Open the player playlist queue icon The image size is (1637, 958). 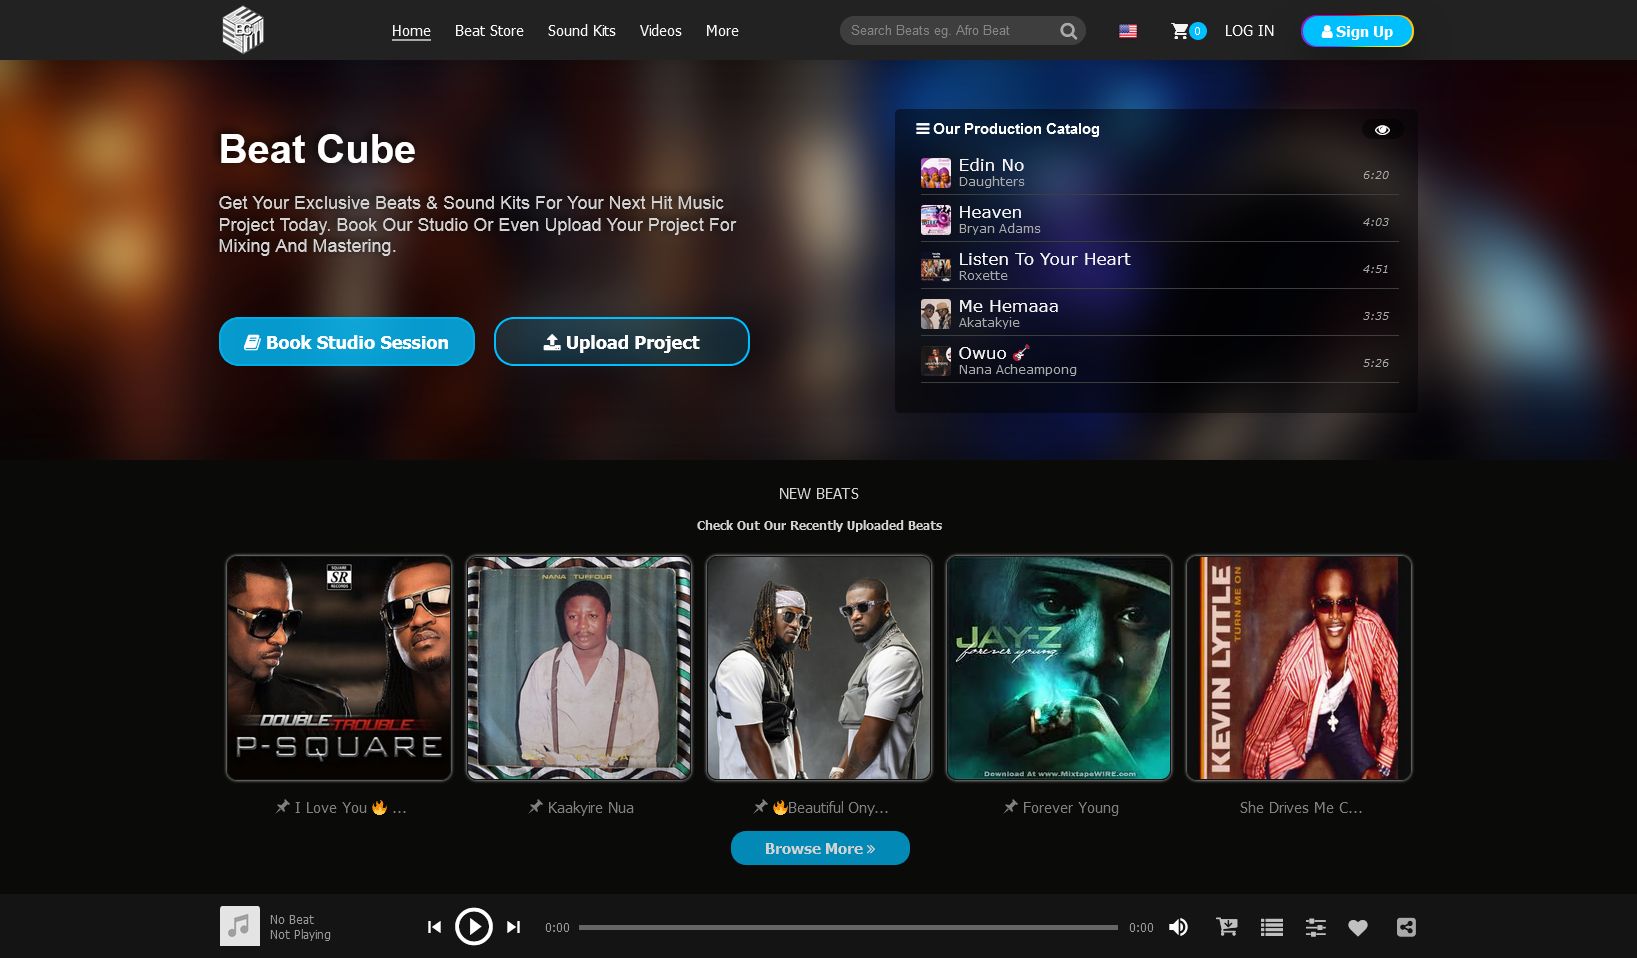[x=1272, y=927]
